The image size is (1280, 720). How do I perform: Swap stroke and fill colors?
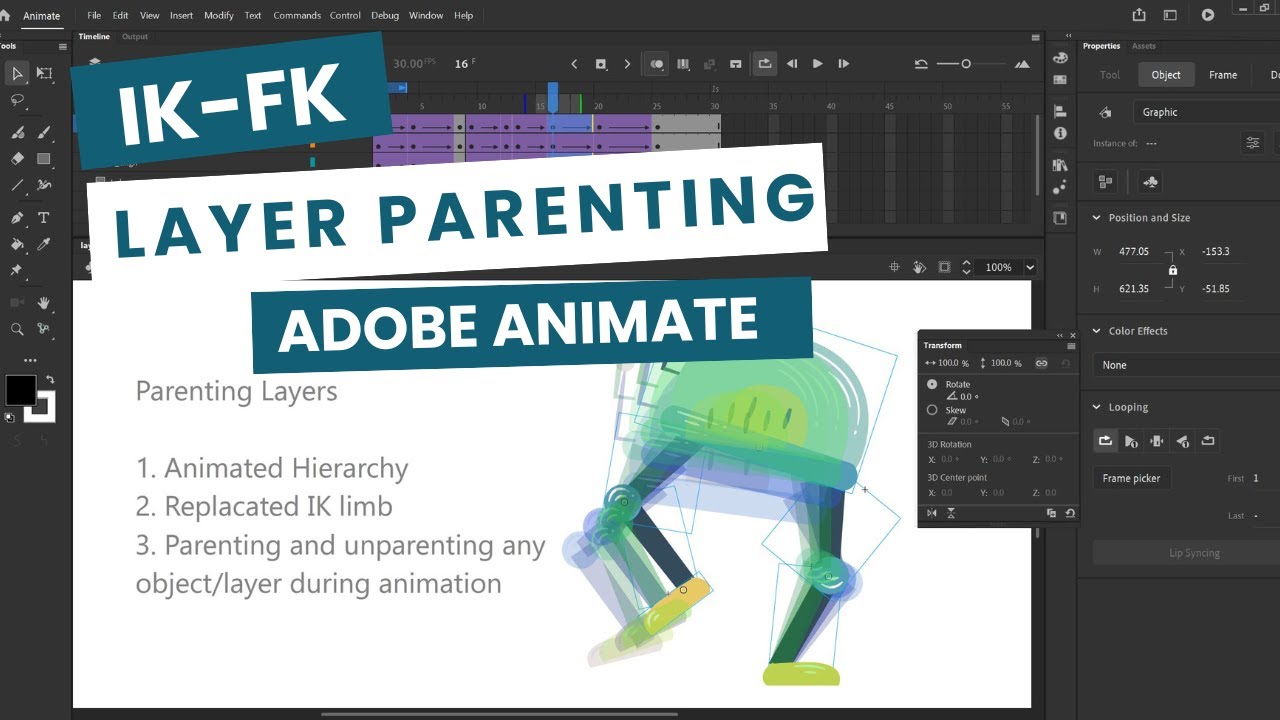point(50,380)
